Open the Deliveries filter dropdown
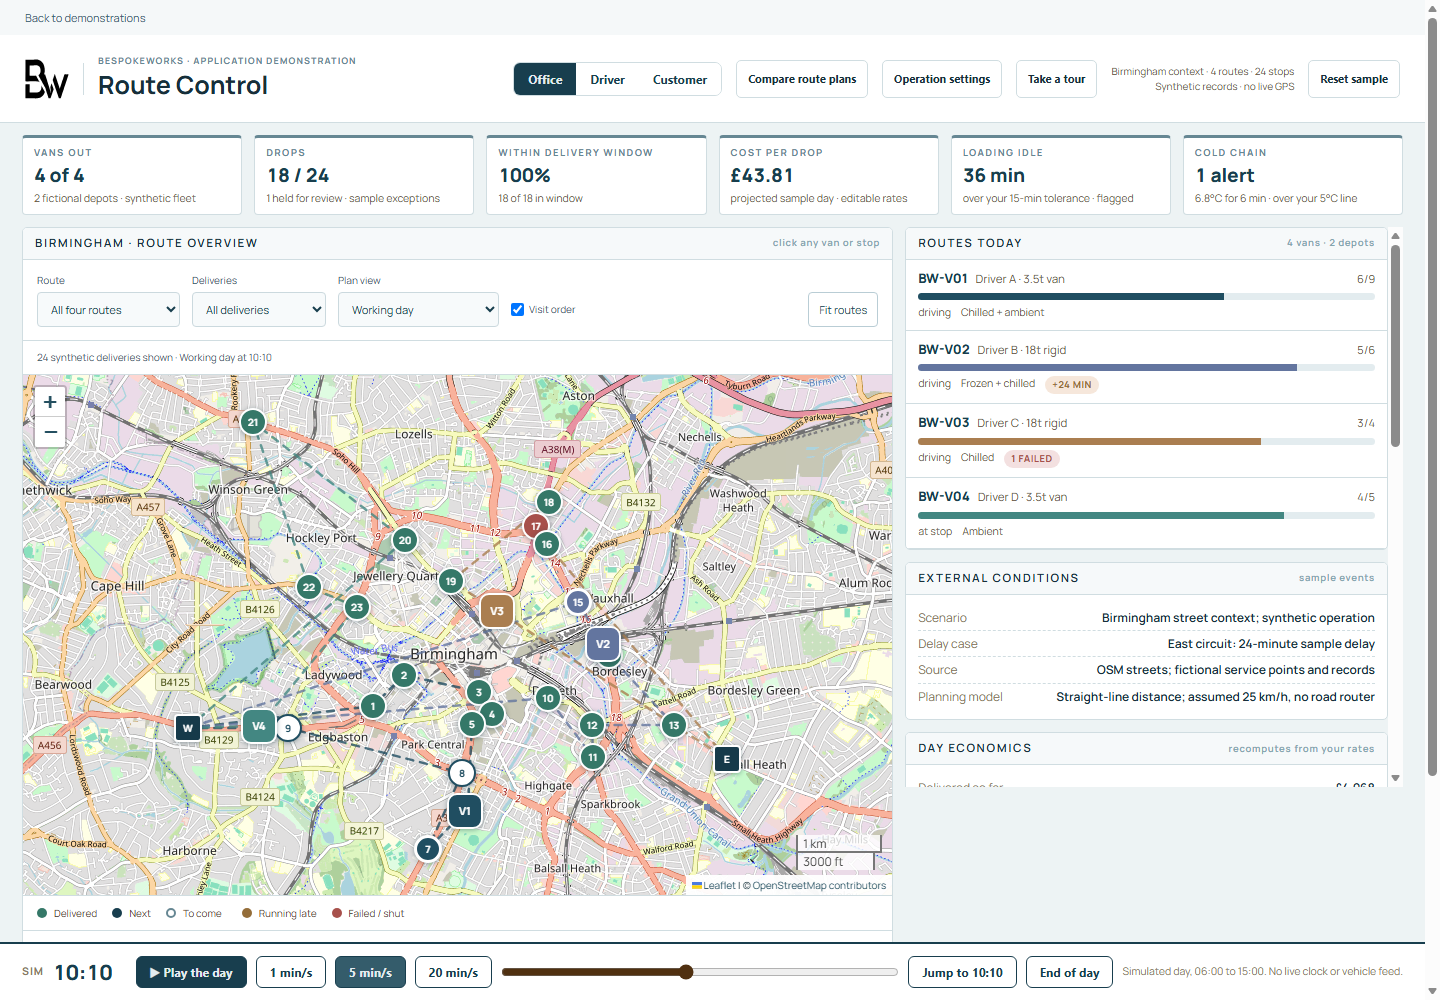 [259, 310]
